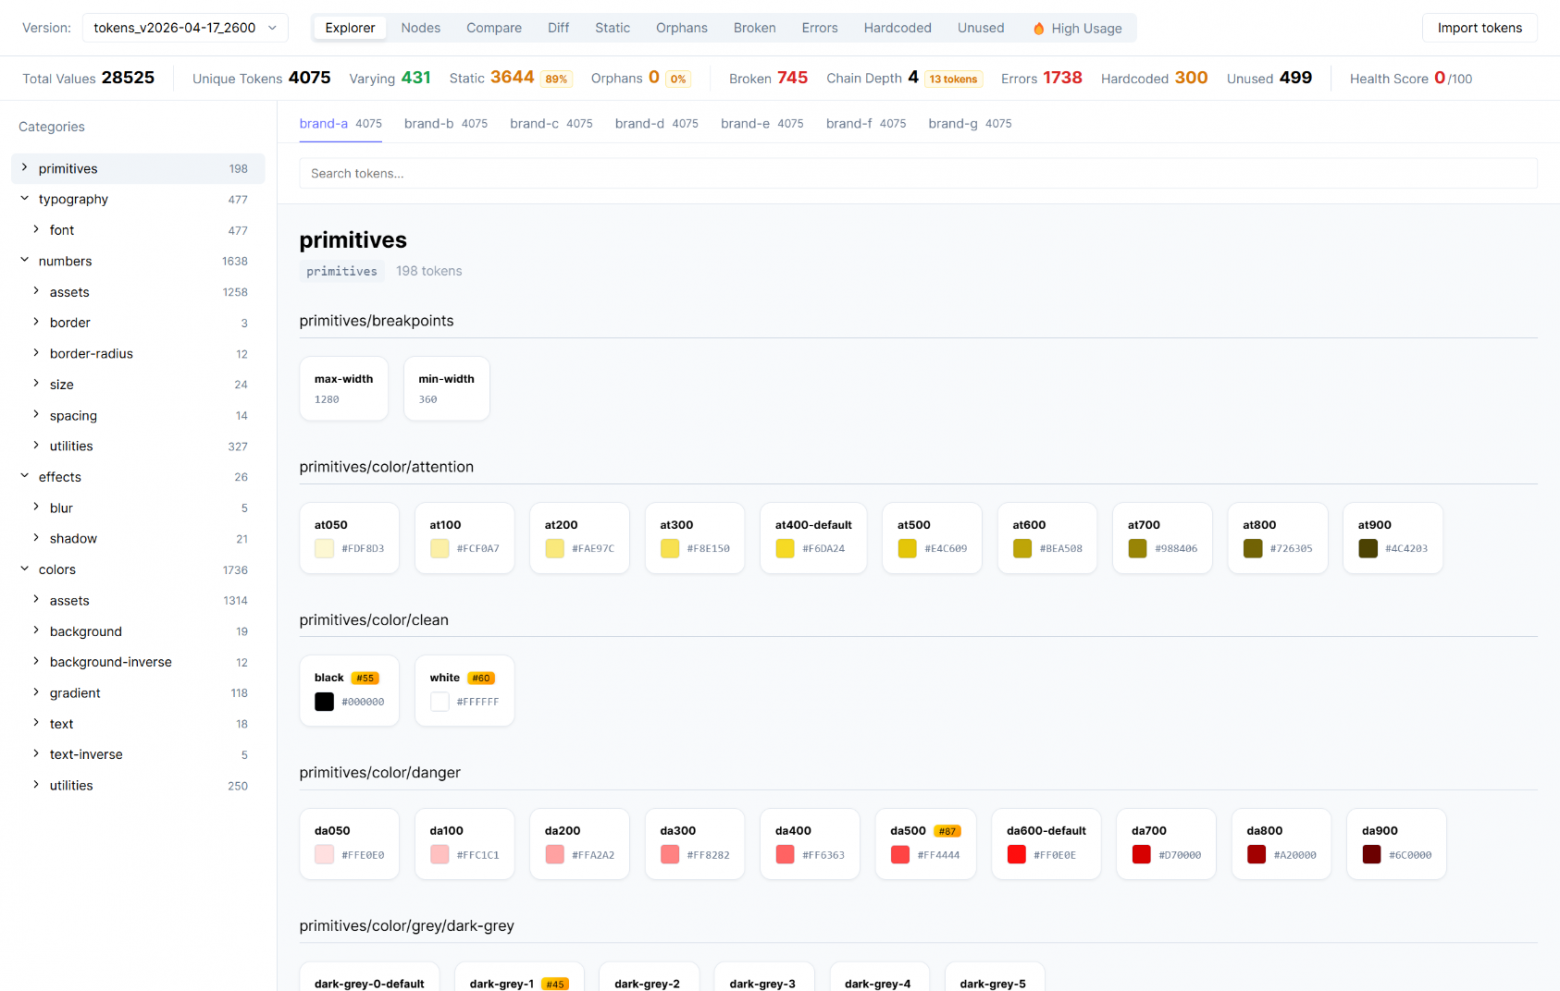Open the High Usage tab with flame icon
This screenshot has height=991, width=1560.
(x=1077, y=28)
